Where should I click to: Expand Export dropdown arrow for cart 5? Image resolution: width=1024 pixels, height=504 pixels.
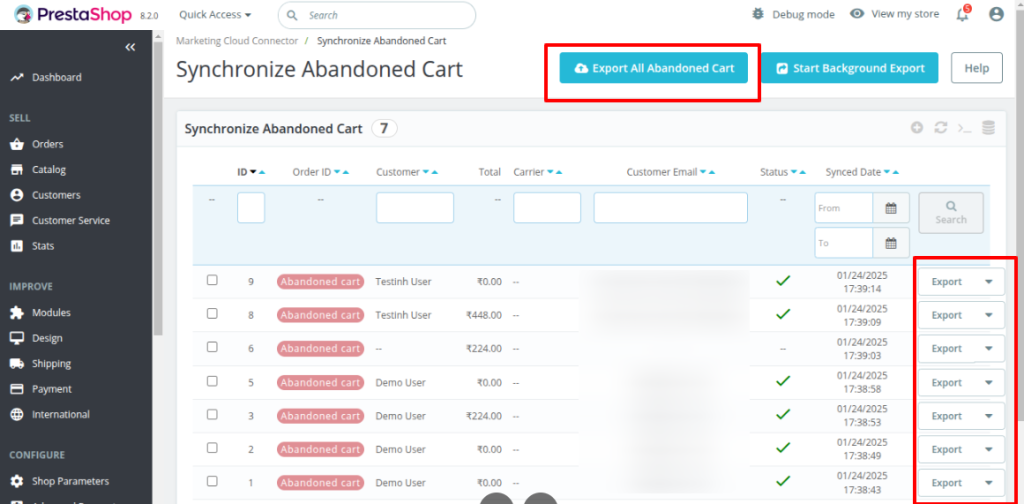pyautogui.click(x=989, y=383)
